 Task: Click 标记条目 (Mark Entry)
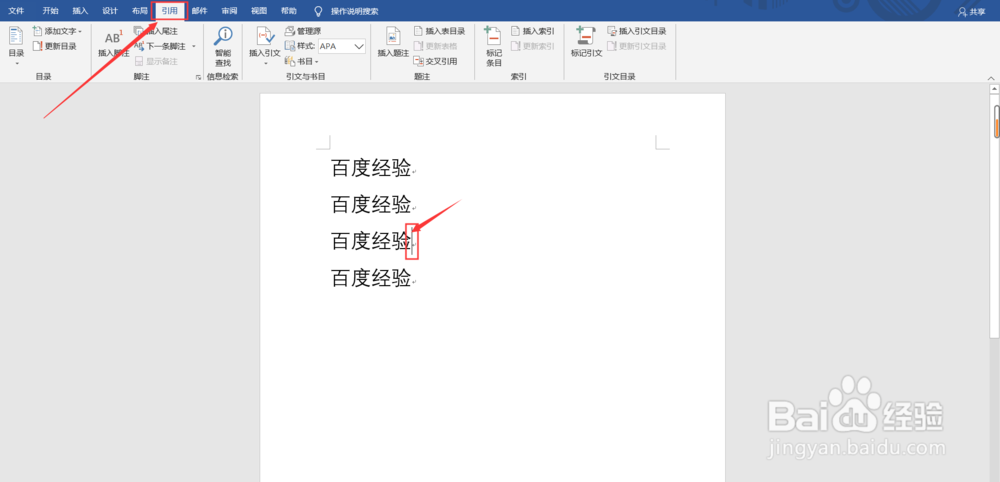(x=494, y=47)
